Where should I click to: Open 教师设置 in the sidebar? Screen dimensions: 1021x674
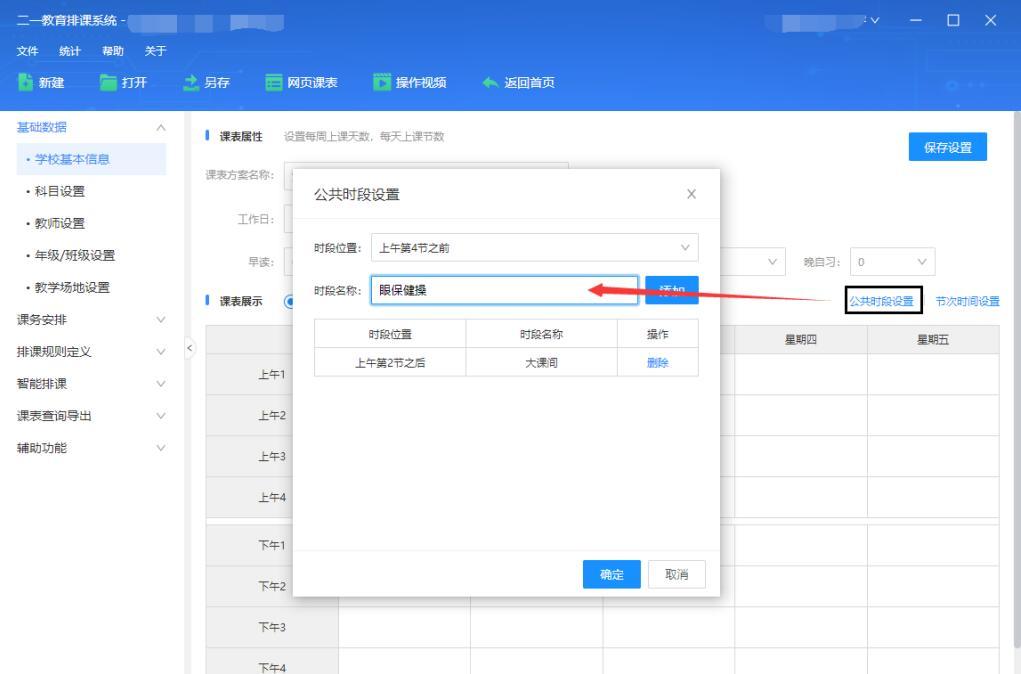(x=60, y=223)
